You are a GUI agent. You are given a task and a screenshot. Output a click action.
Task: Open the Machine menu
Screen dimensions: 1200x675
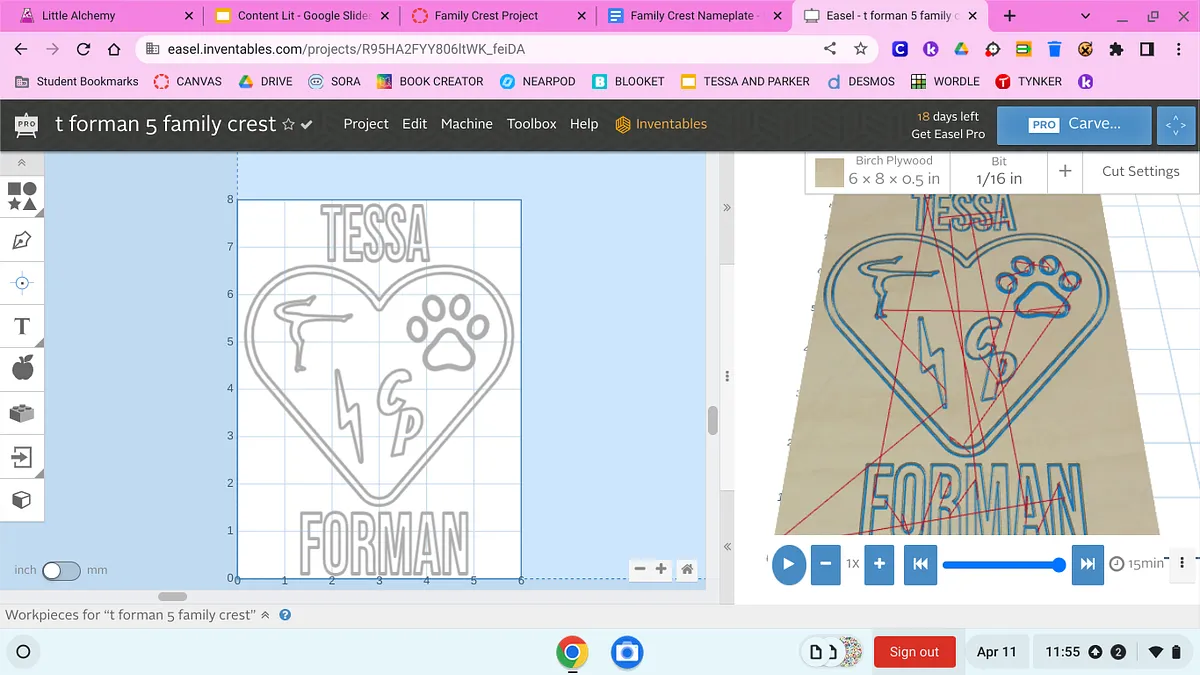click(466, 124)
